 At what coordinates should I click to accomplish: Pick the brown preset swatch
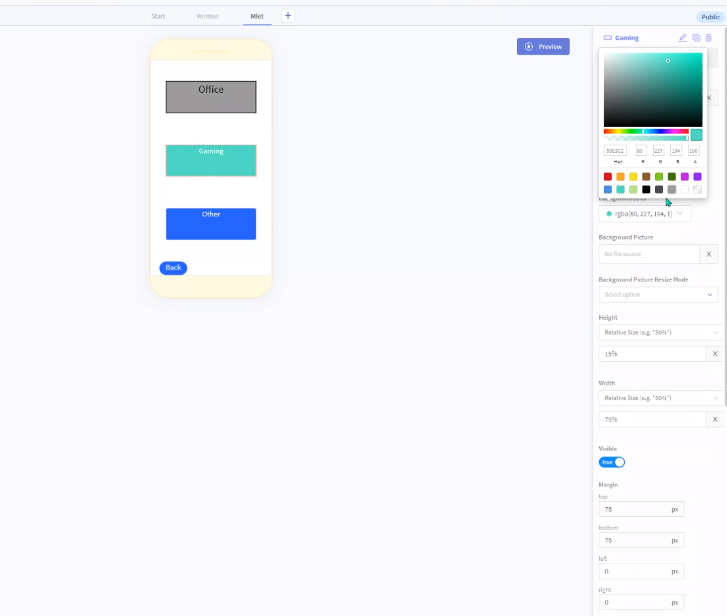click(646, 177)
